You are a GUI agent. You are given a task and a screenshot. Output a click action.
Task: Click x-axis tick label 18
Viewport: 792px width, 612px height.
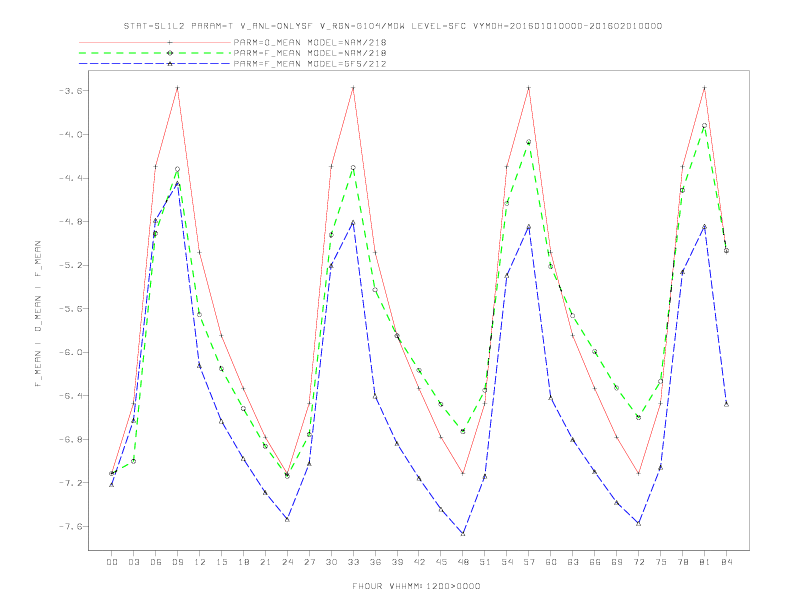tap(243, 562)
